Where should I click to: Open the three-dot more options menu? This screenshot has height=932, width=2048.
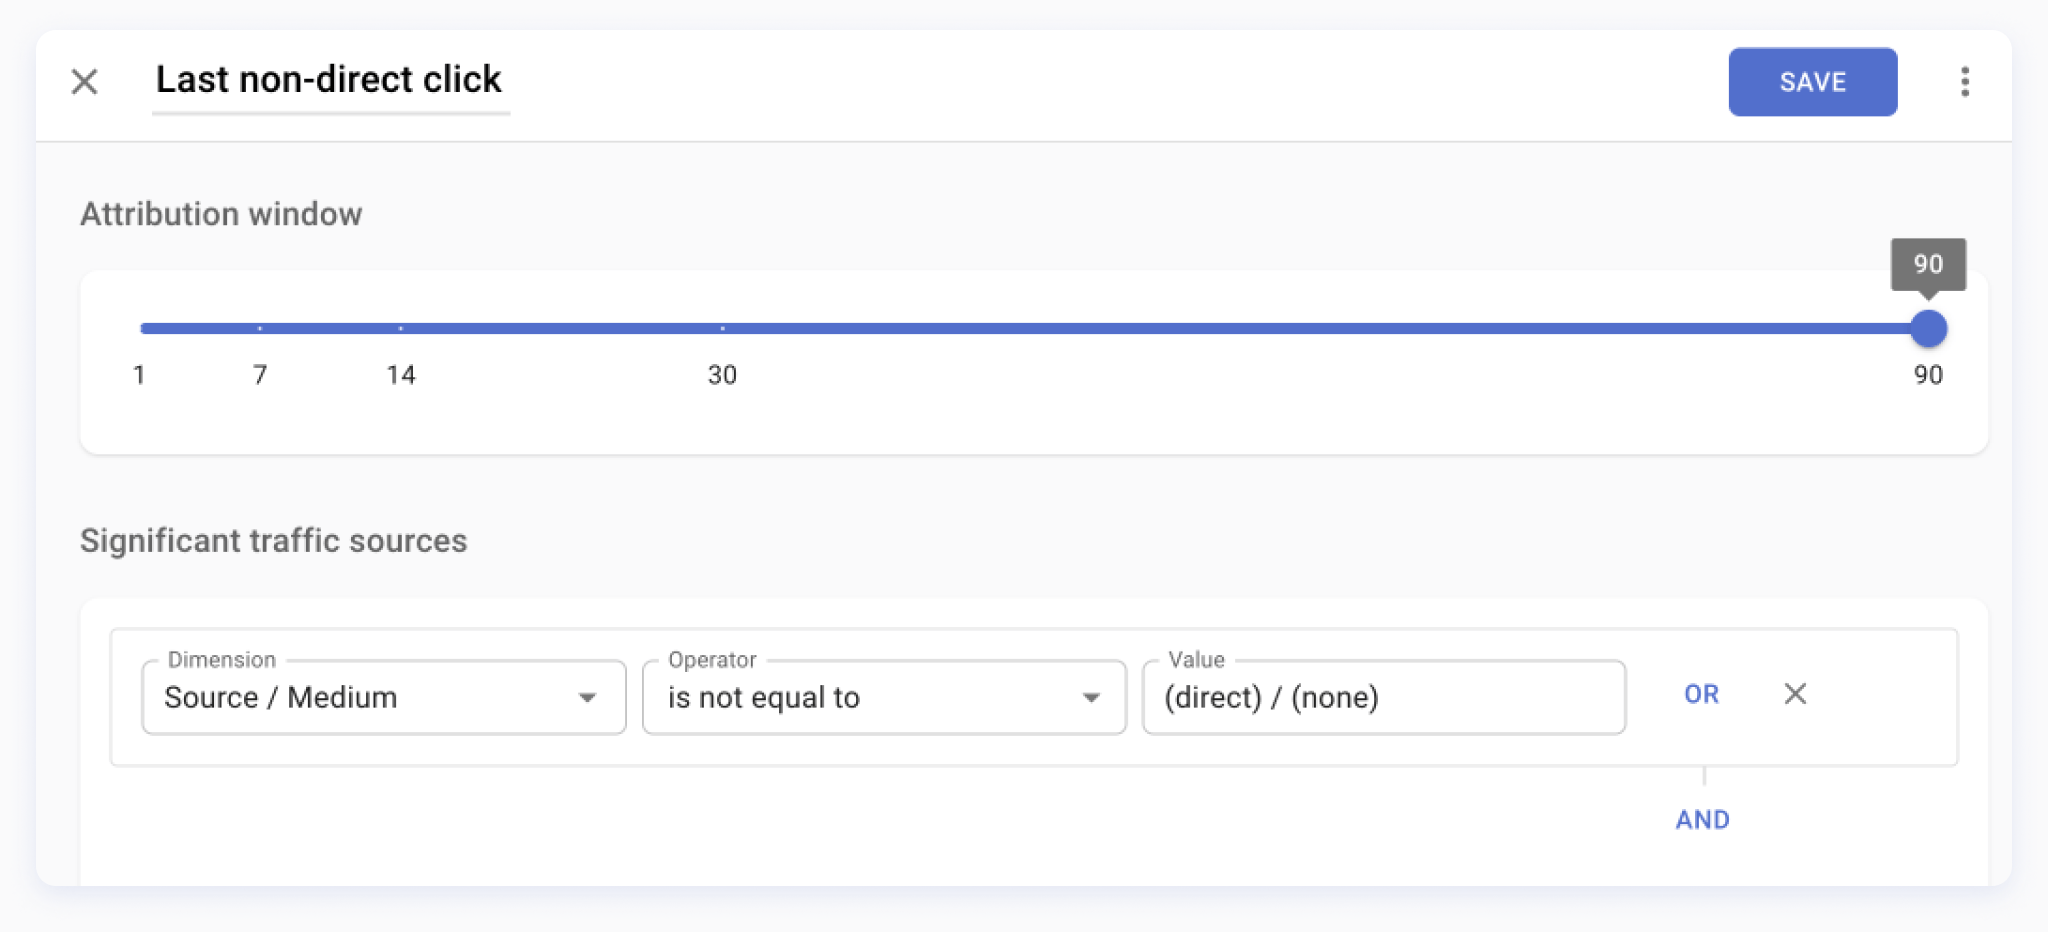1965,81
